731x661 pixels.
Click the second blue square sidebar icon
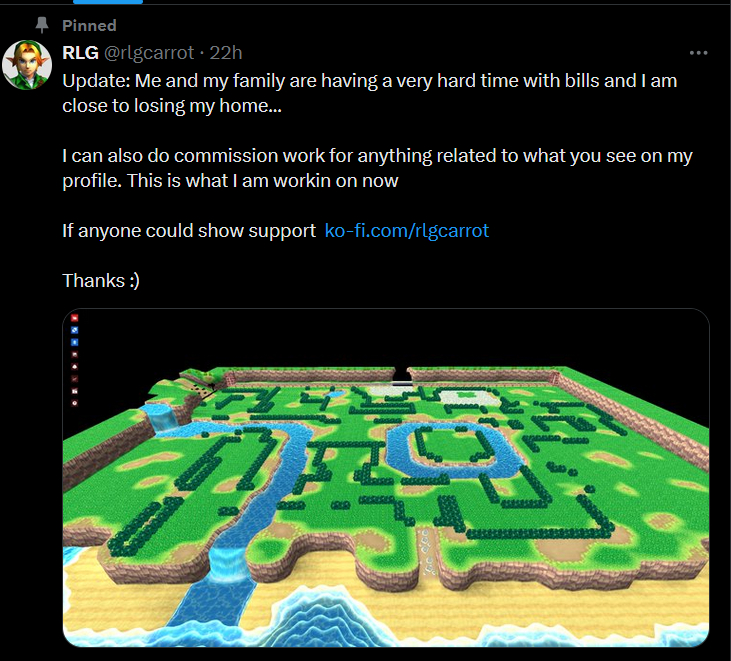(75, 342)
